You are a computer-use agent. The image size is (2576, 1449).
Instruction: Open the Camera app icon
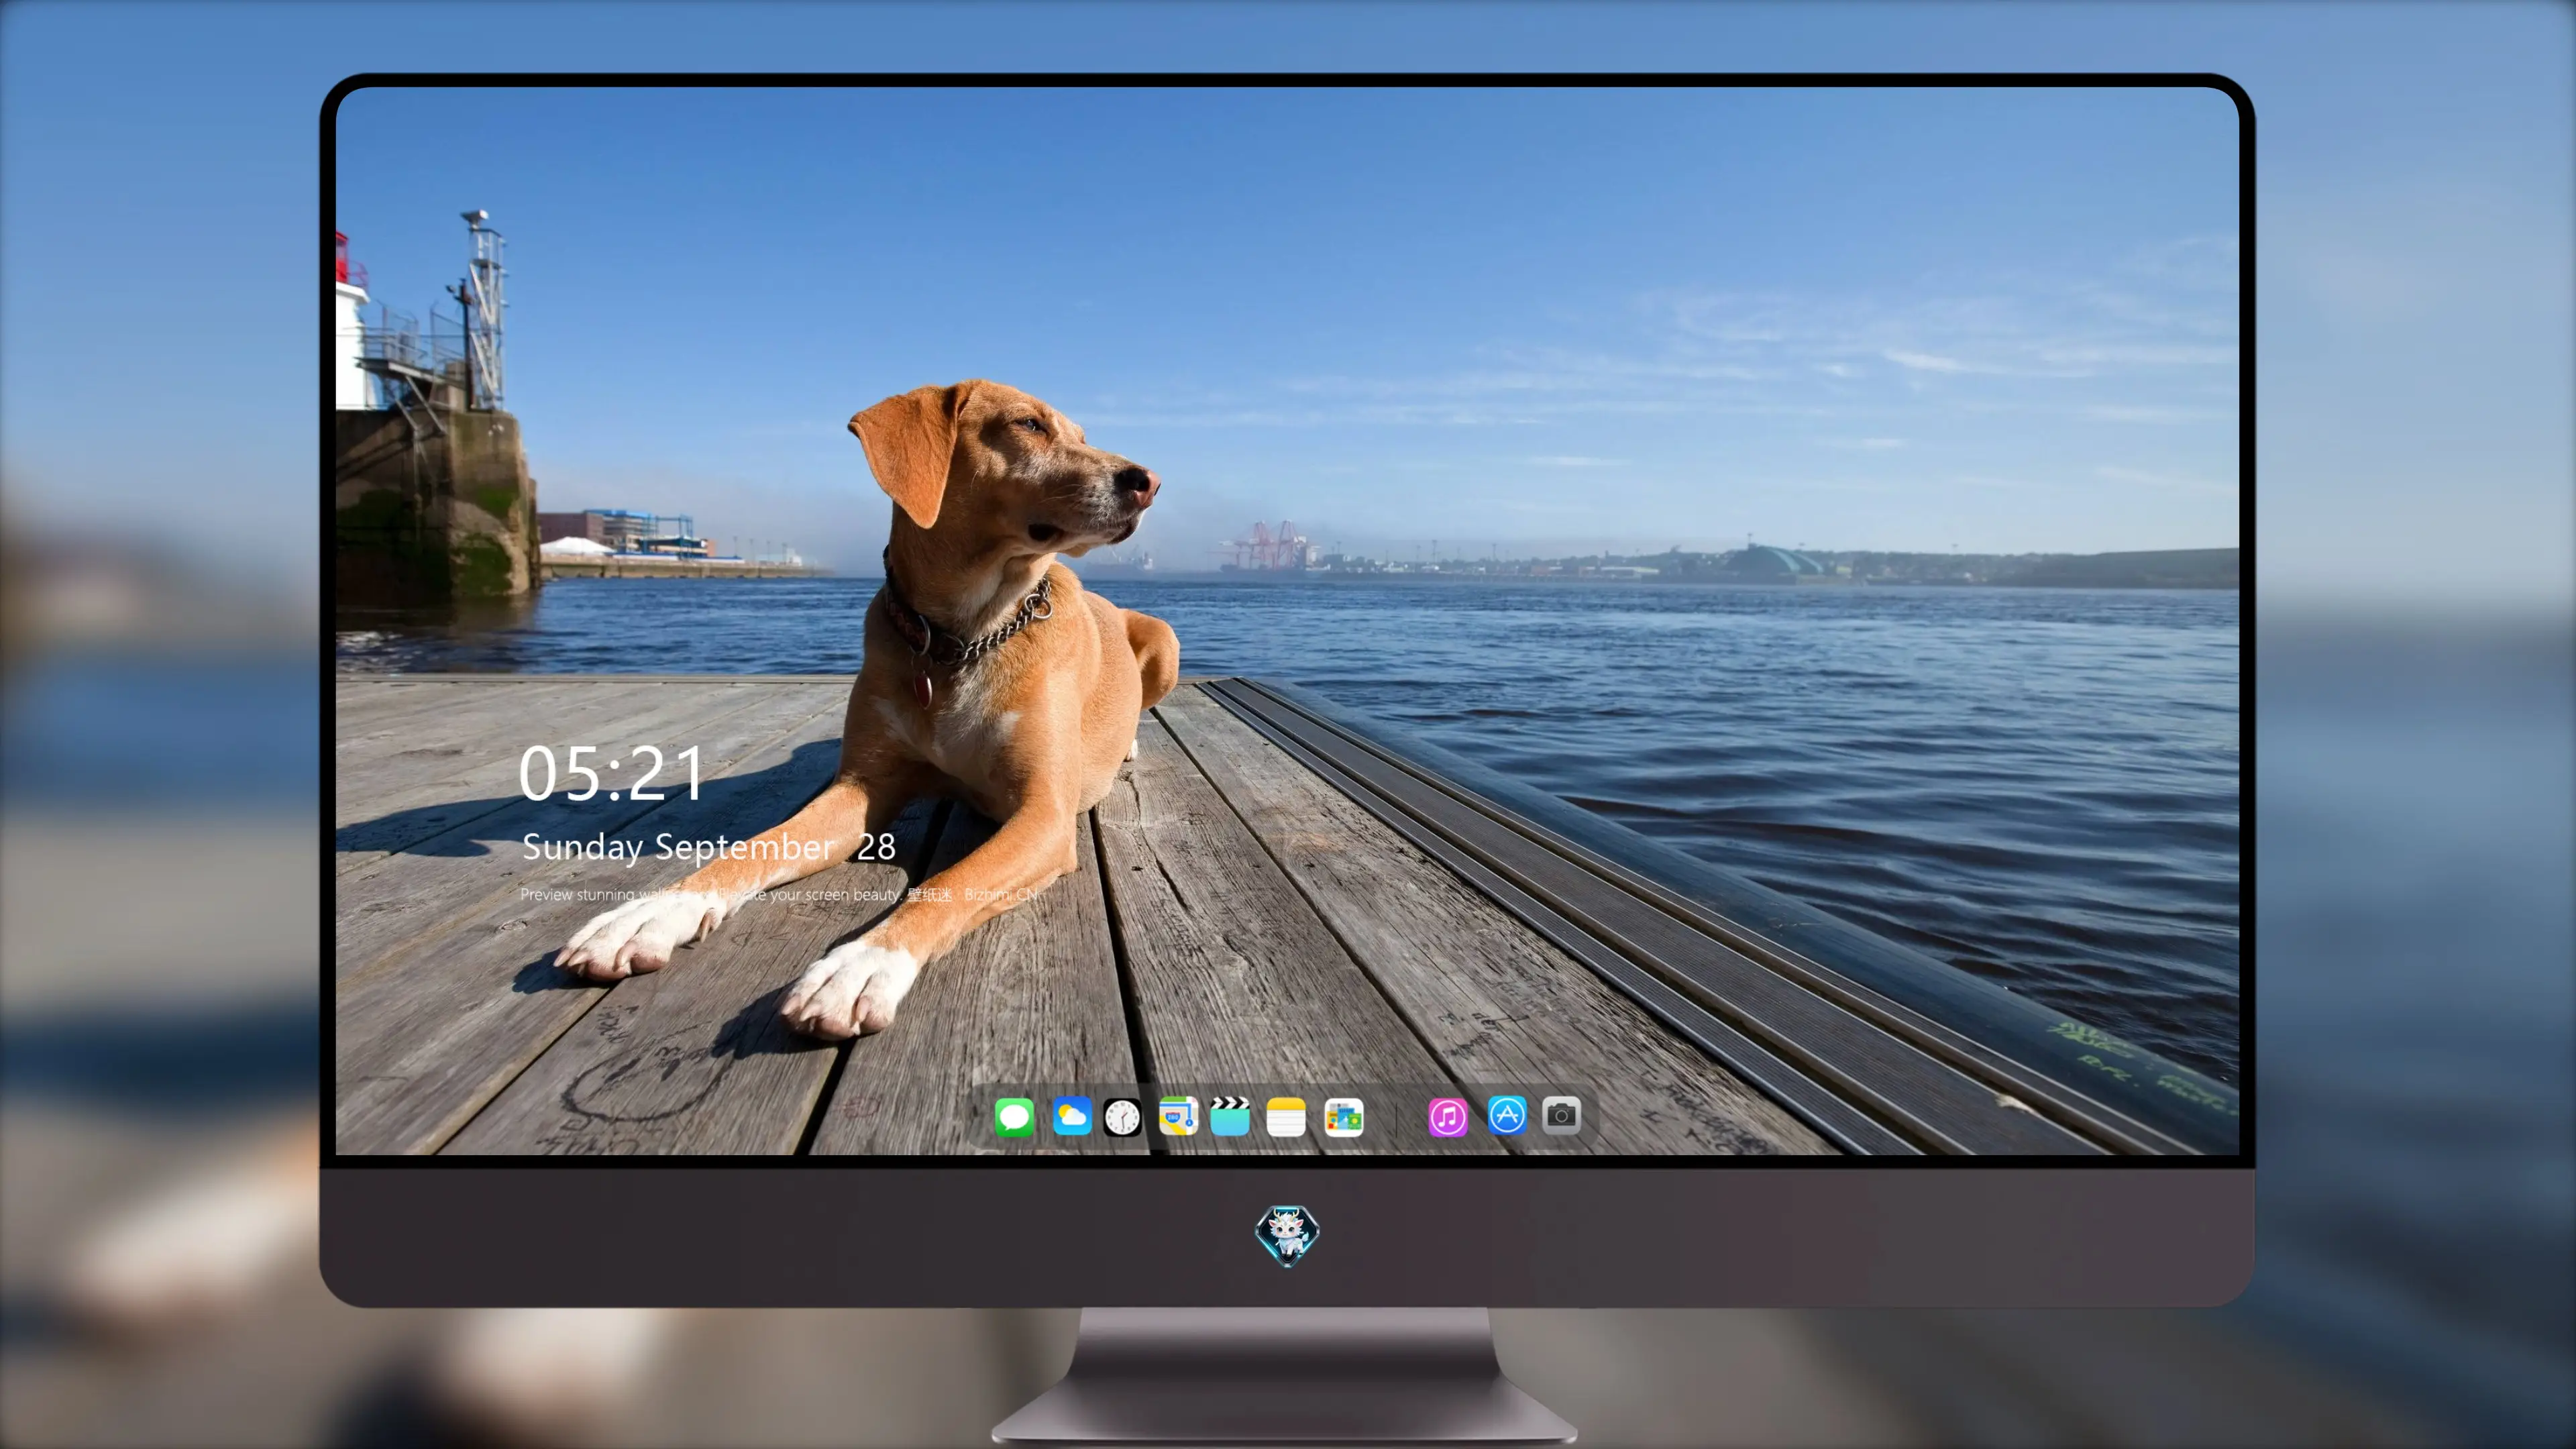click(1561, 1115)
